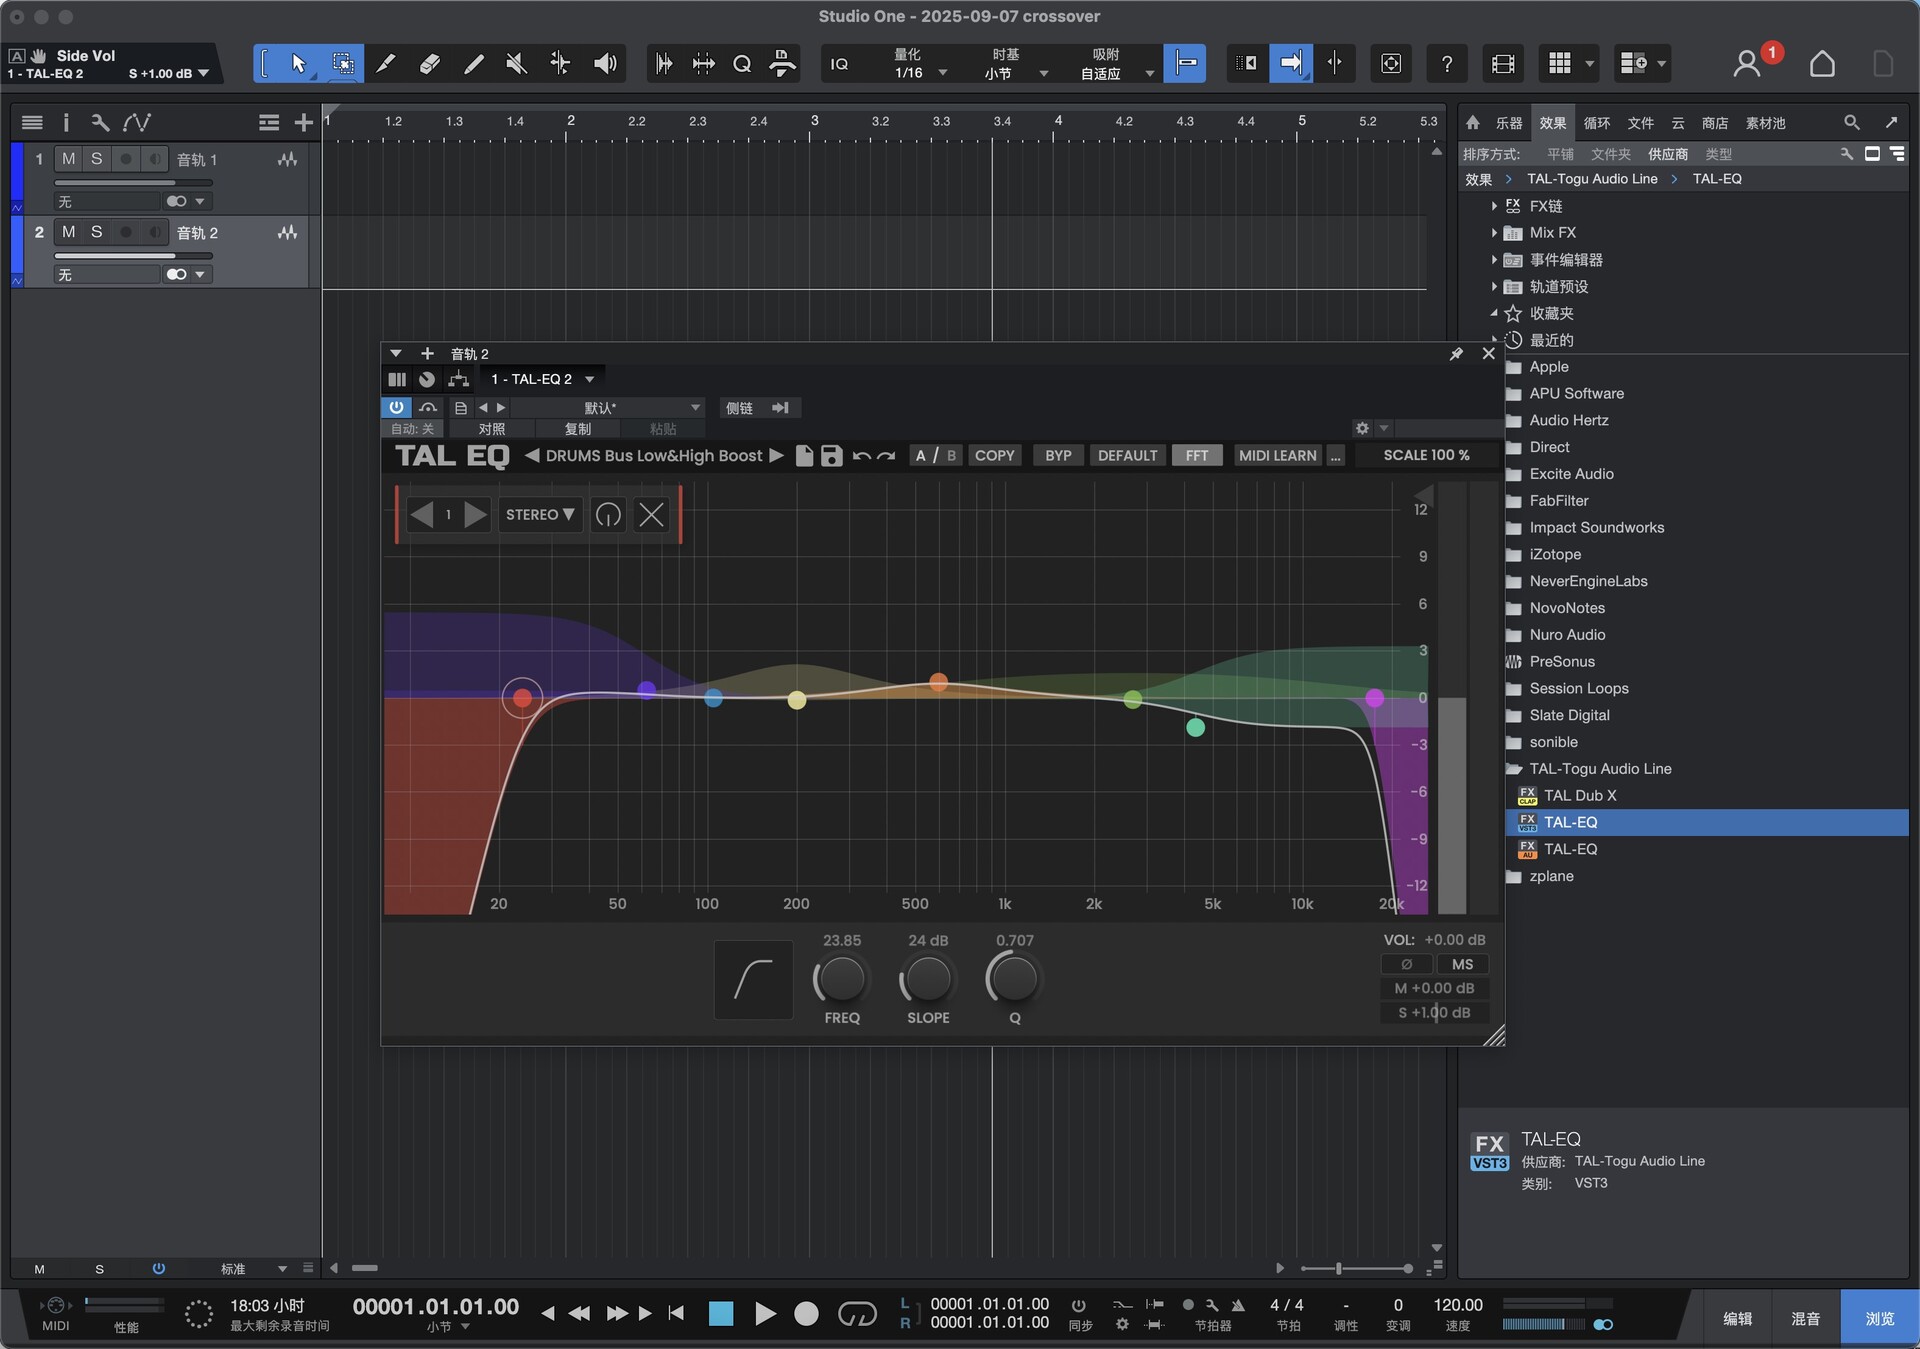Image resolution: width=1920 pixels, height=1349 pixels.
Task: Open the user account icon
Action: [1747, 64]
